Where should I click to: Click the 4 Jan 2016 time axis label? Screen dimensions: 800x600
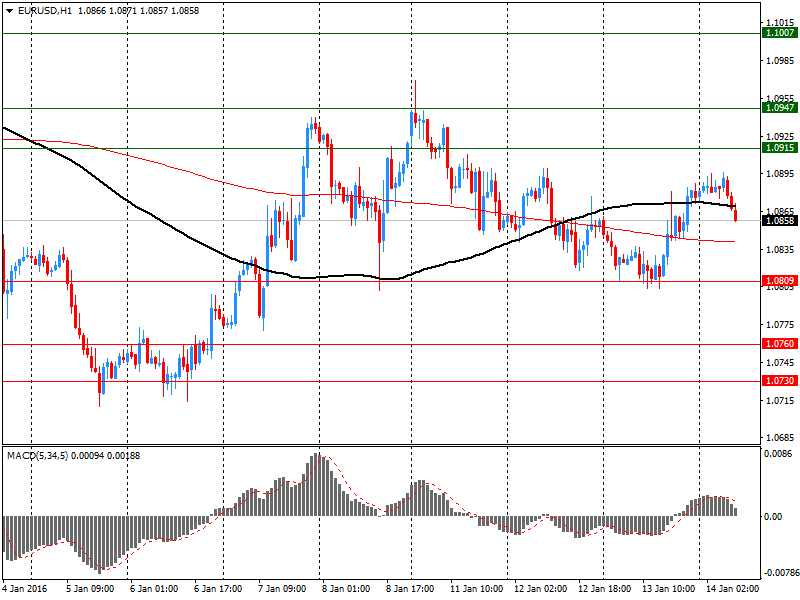pos(24,589)
